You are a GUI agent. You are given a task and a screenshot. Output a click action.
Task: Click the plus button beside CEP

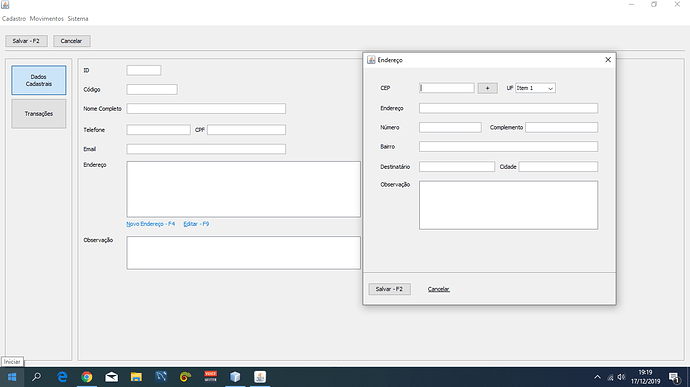tap(488, 88)
